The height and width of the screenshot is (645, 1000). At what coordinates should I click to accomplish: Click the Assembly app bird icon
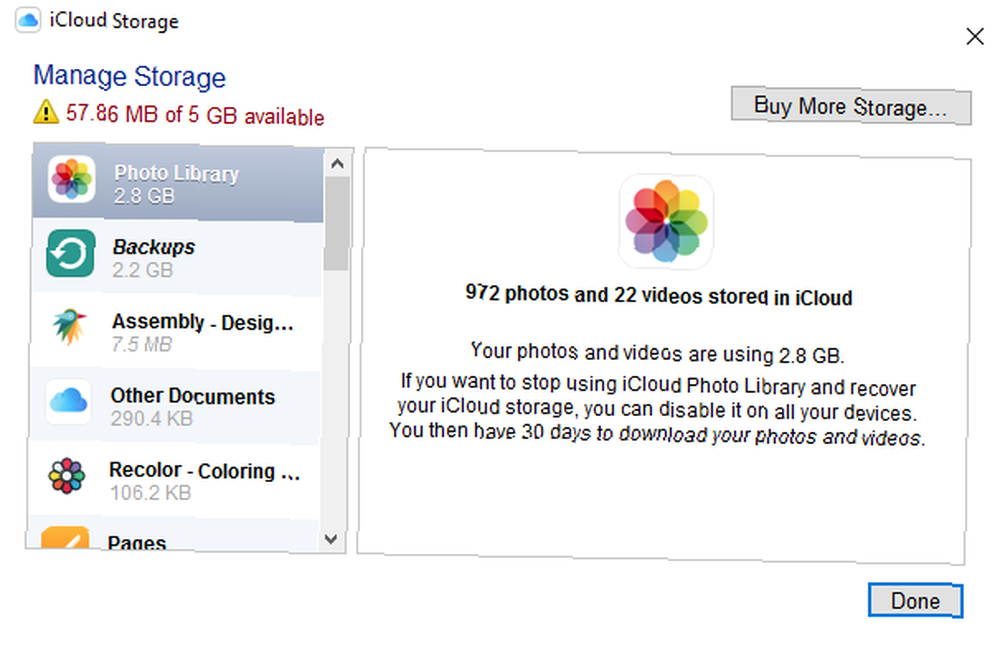69,327
